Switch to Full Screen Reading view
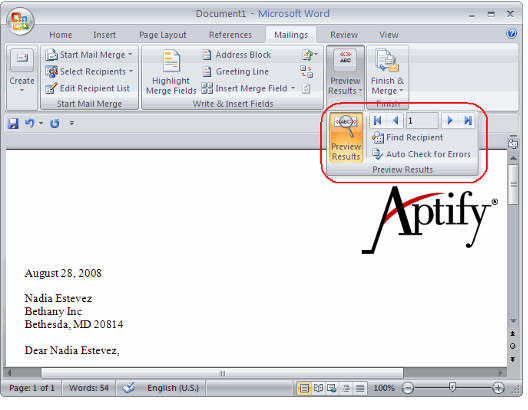Viewport: 528px width, 410px height. click(318, 388)
